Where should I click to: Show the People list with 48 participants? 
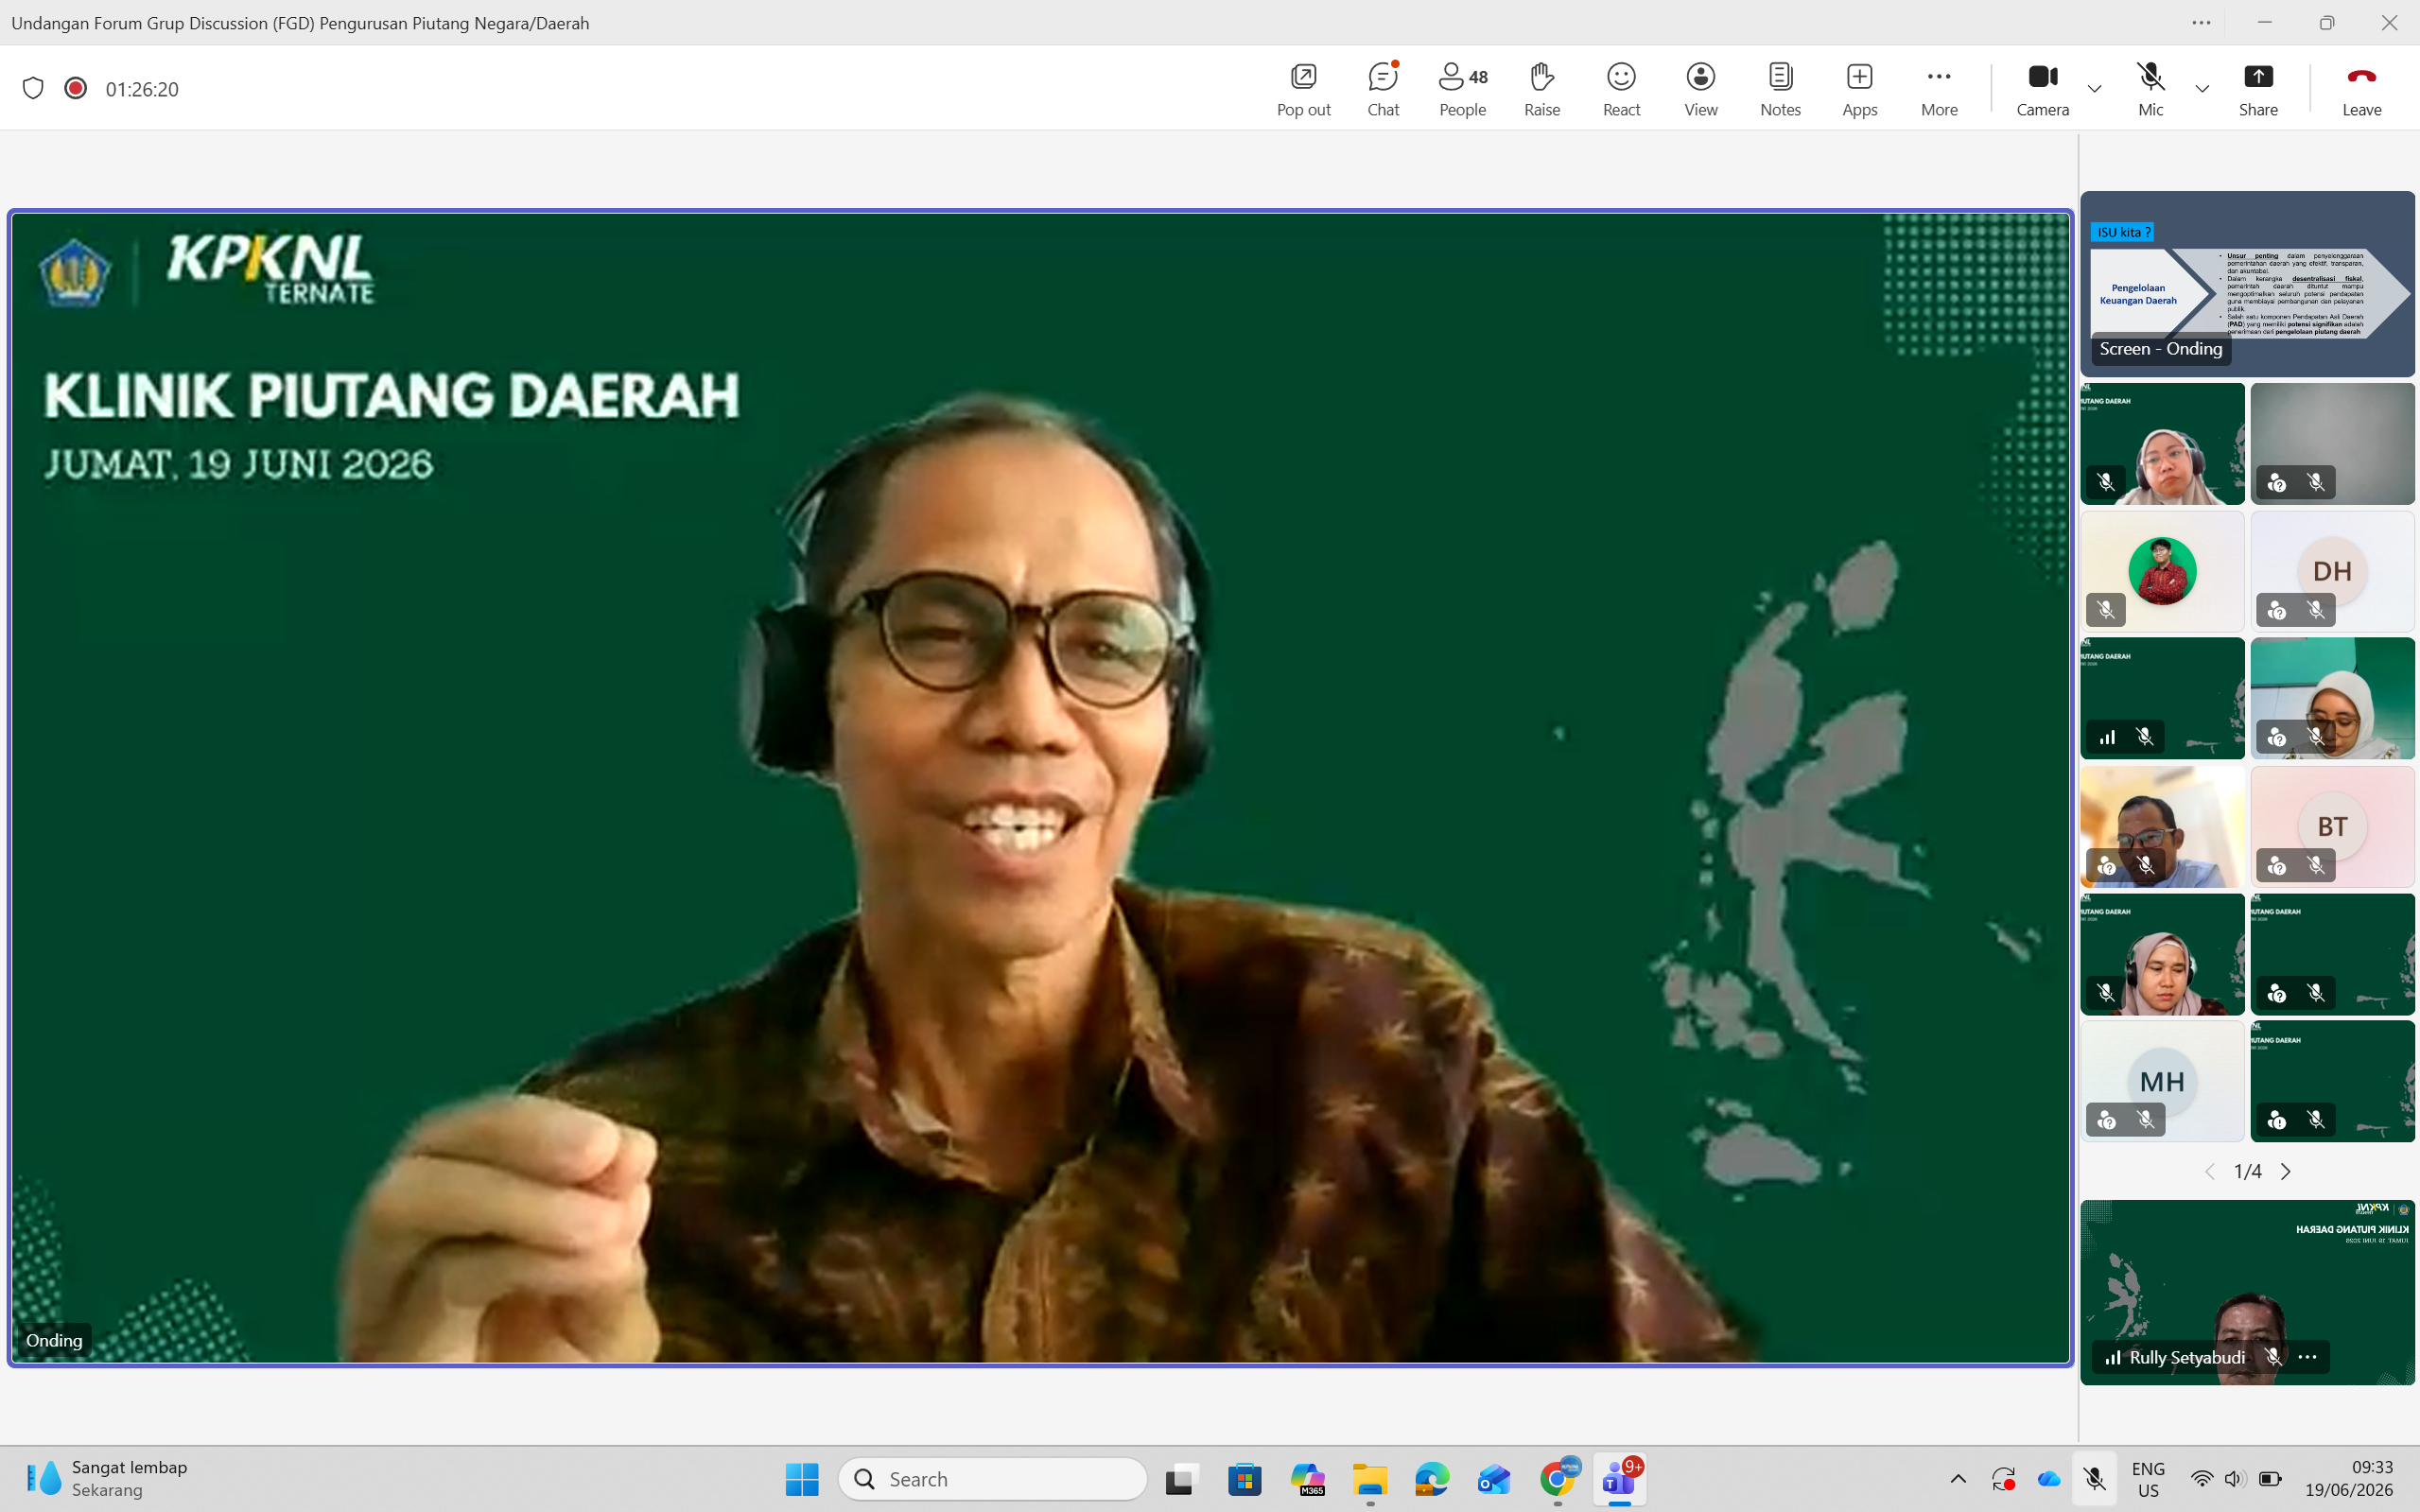[1462, 89]
